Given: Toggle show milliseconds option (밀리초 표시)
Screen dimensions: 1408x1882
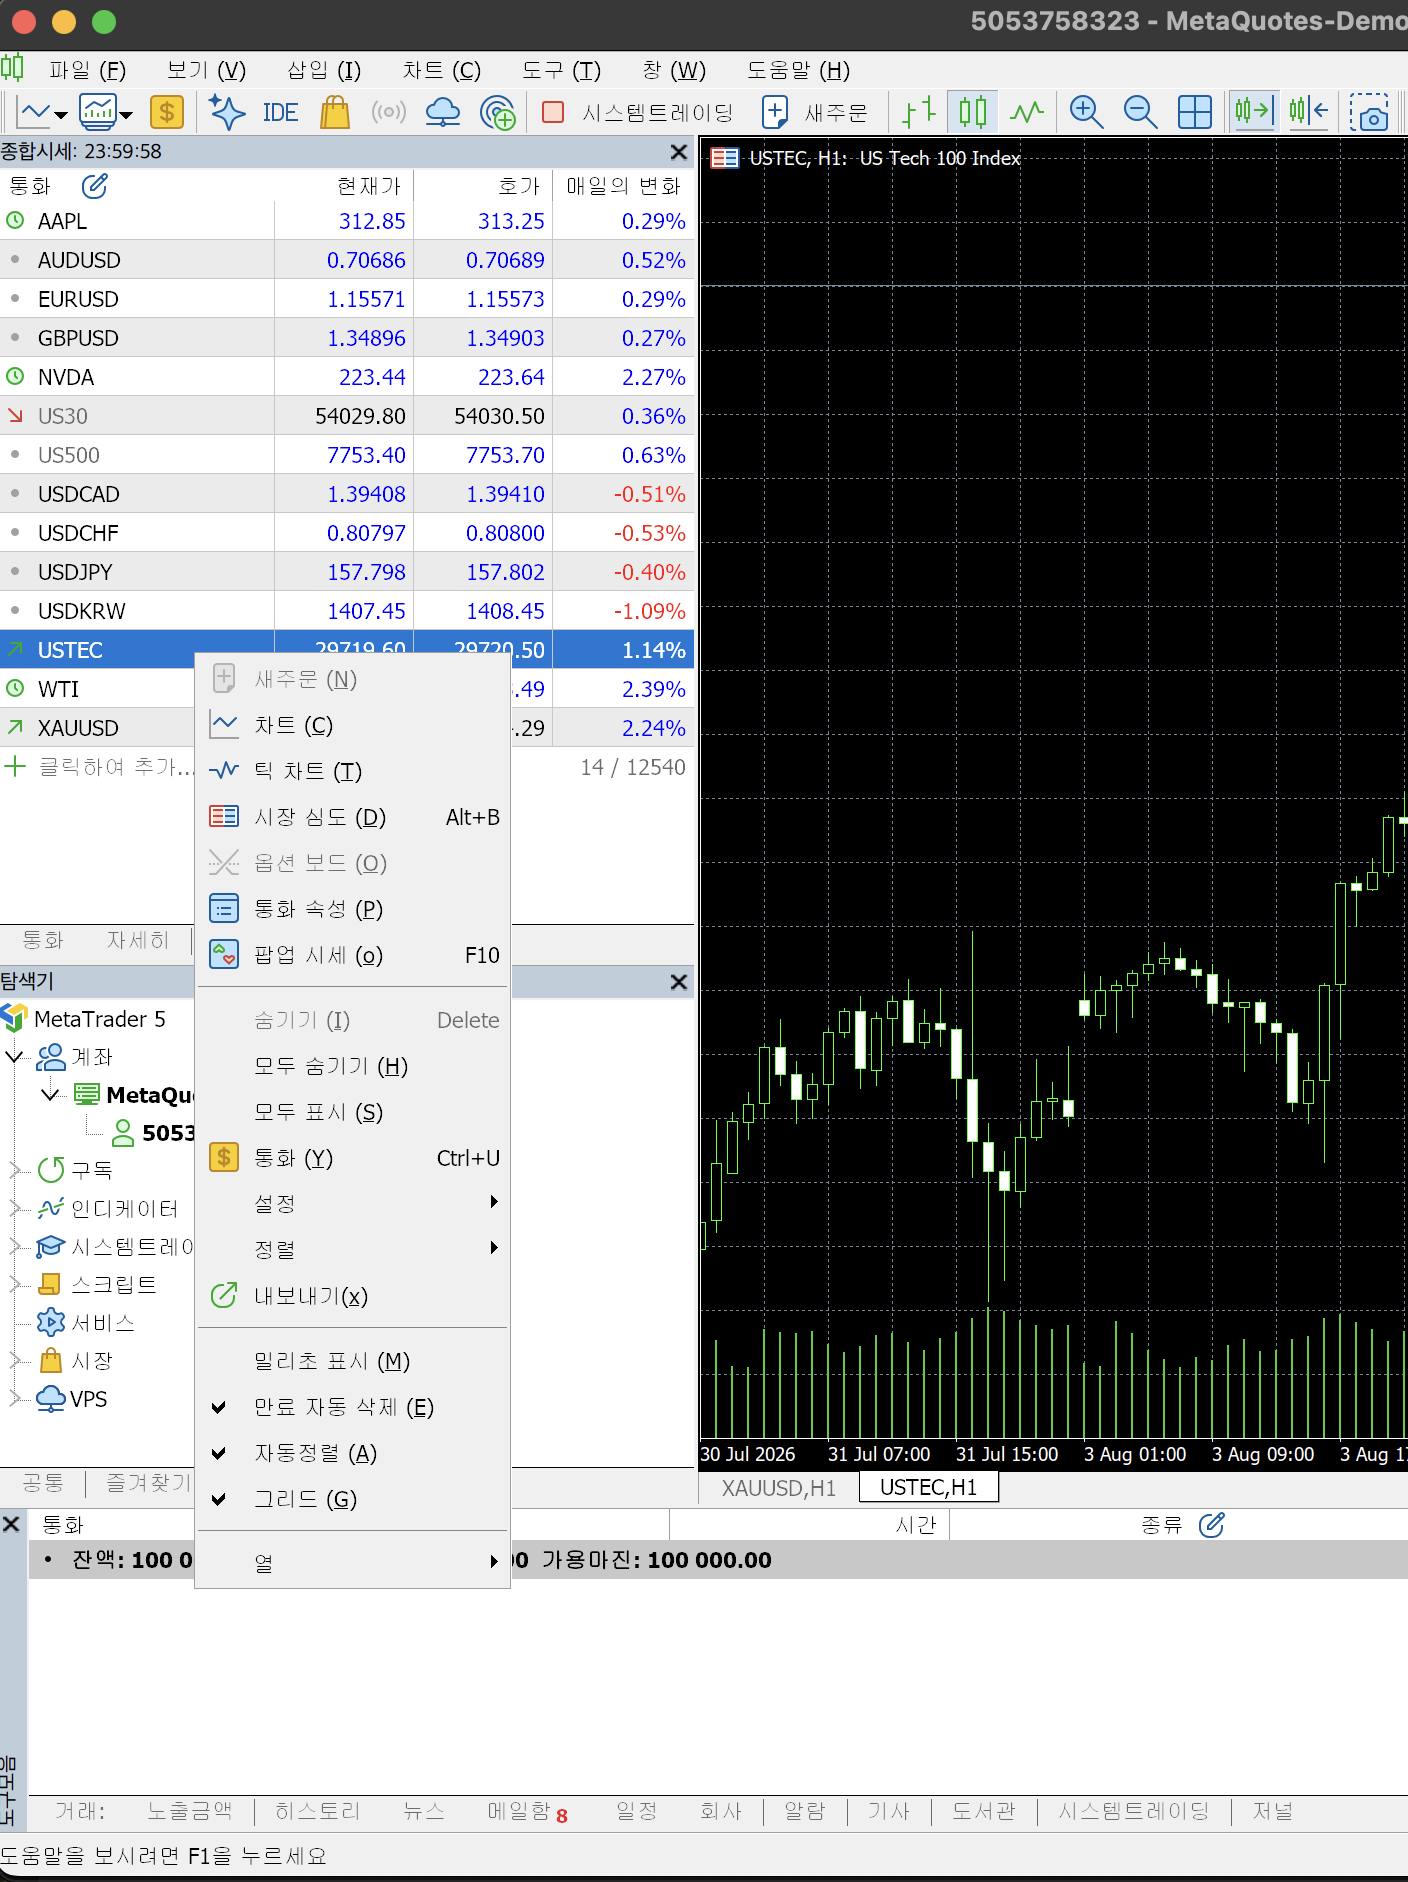Looking at the screenshot, I should click(353, 1362).
